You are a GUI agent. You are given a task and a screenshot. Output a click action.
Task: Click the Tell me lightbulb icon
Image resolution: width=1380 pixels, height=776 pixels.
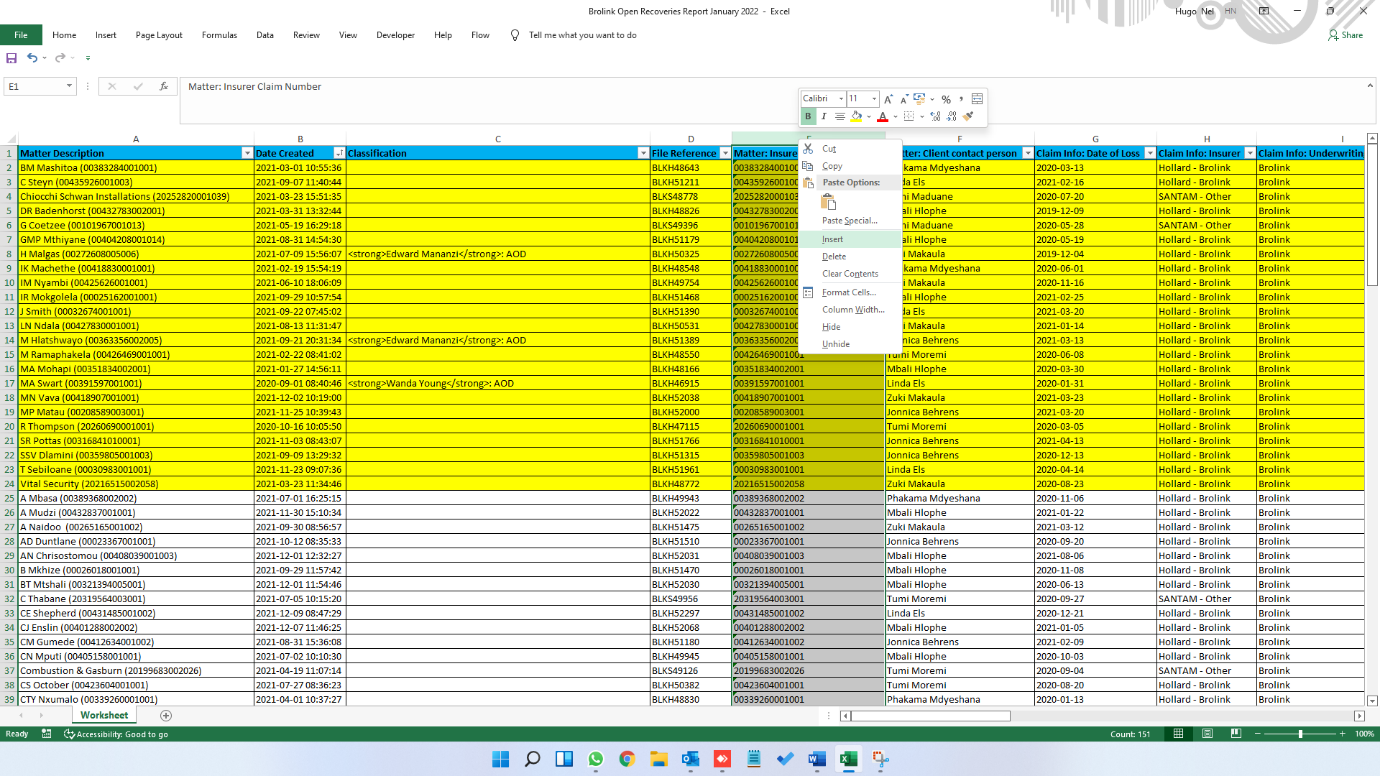pyautogui.click(x=515, y=35)
